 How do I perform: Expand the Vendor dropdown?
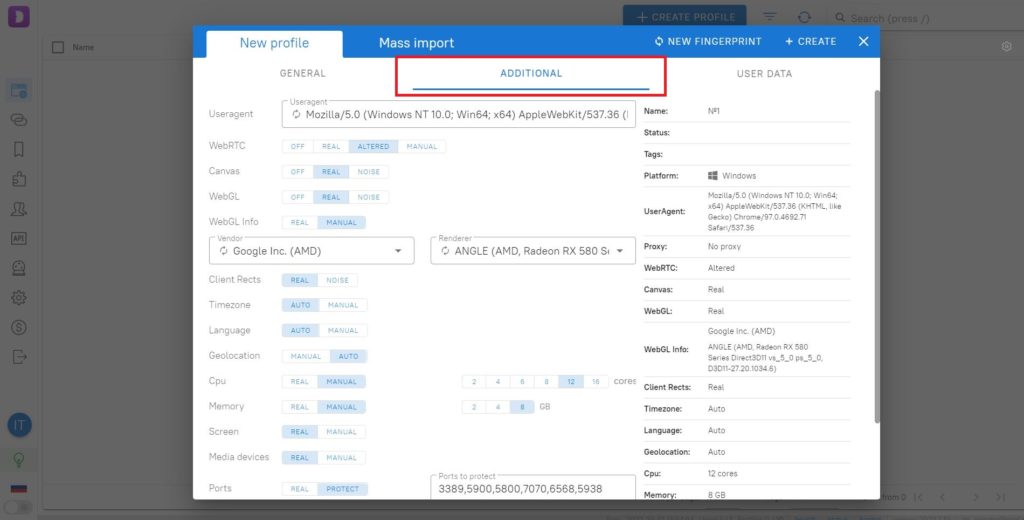pos(398,251)
